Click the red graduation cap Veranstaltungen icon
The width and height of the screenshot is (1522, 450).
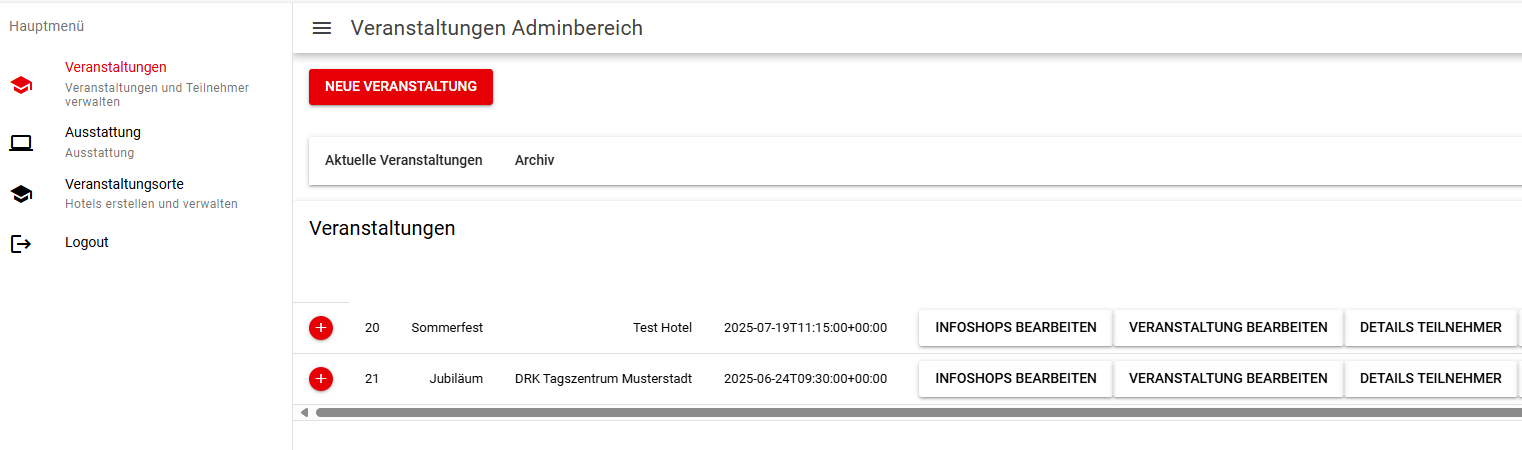(x=21, y=85)
